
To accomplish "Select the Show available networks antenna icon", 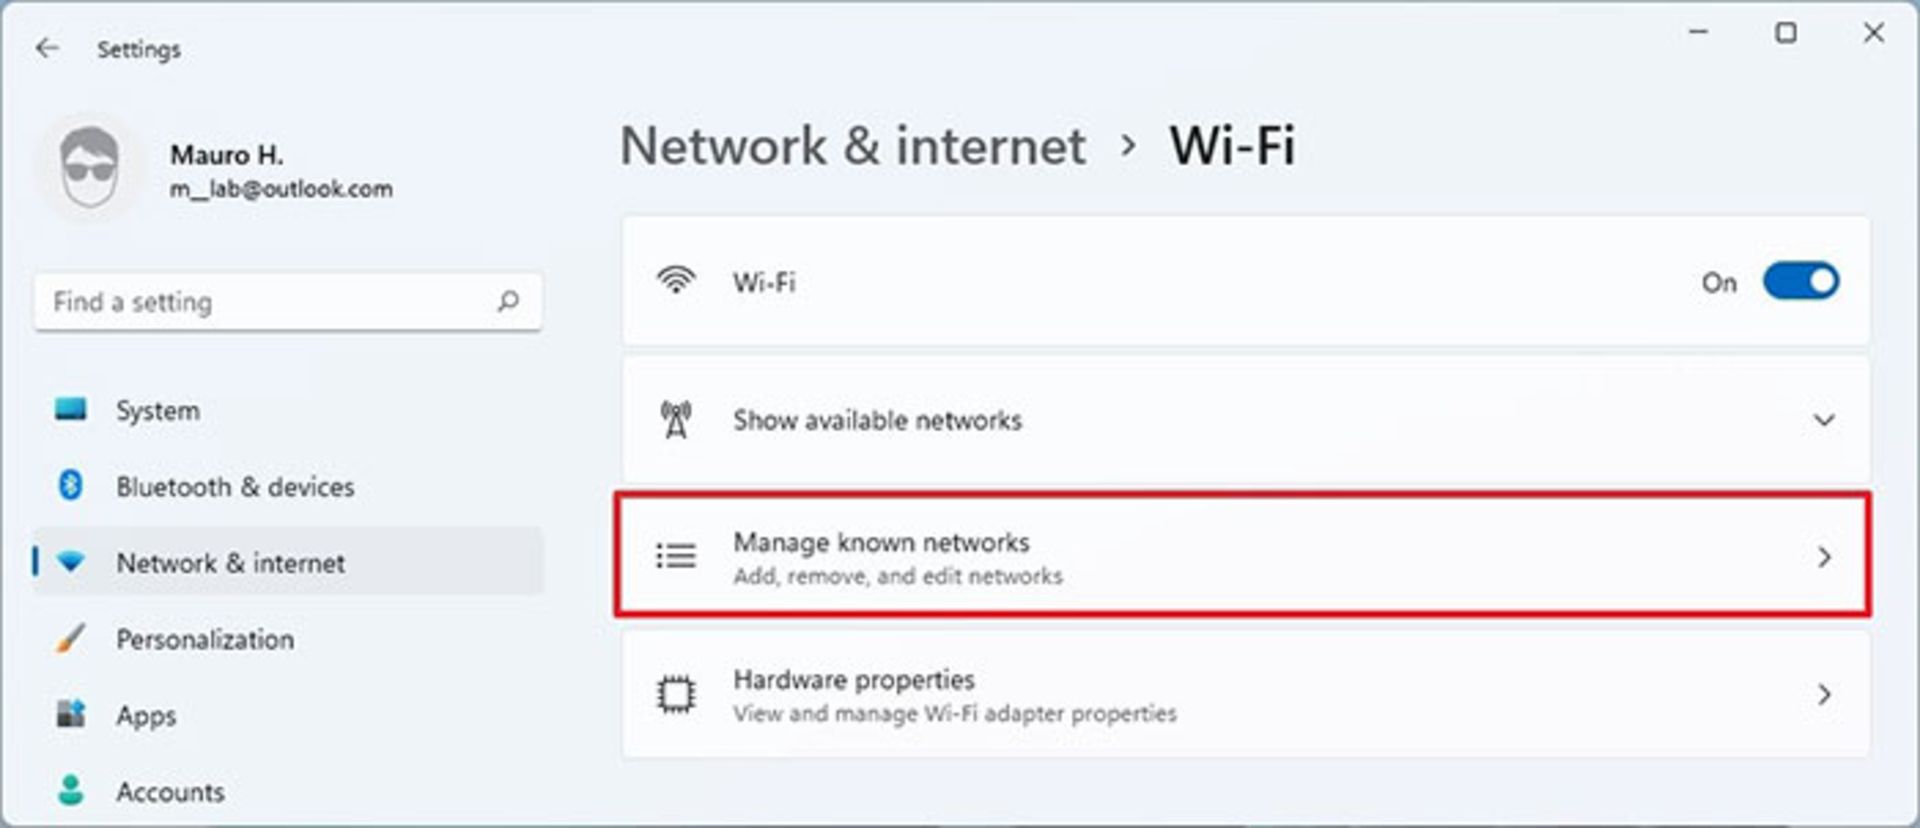I will click(676, 419).
